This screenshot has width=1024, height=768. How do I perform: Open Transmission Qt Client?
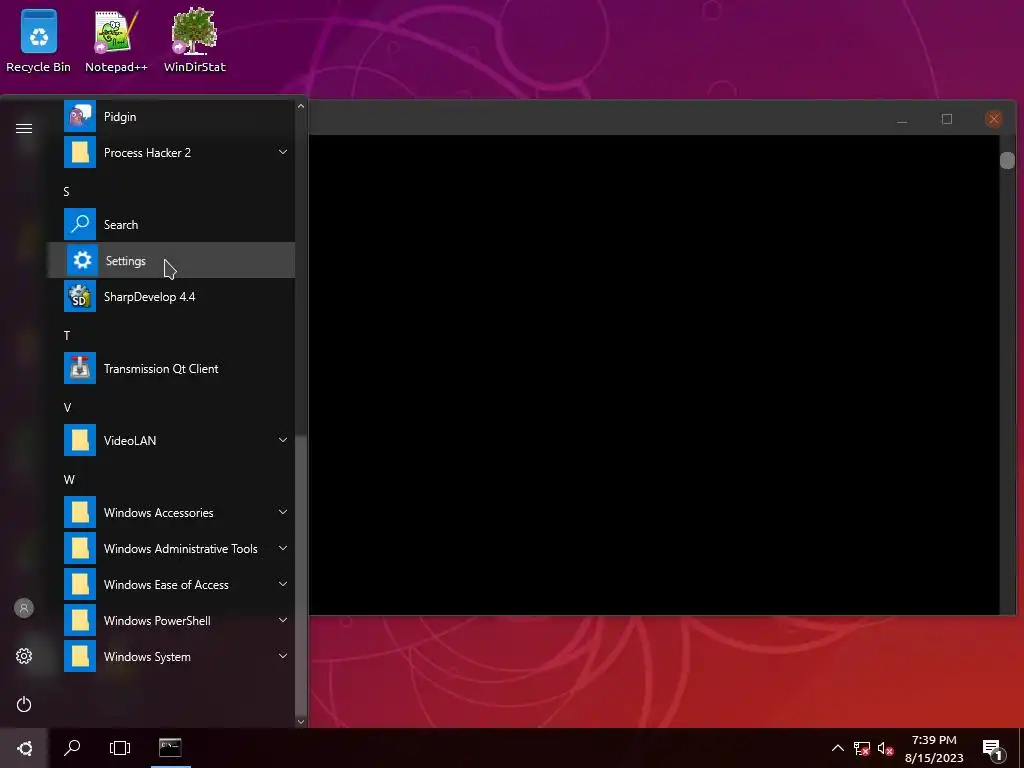(x=170, y=369)
